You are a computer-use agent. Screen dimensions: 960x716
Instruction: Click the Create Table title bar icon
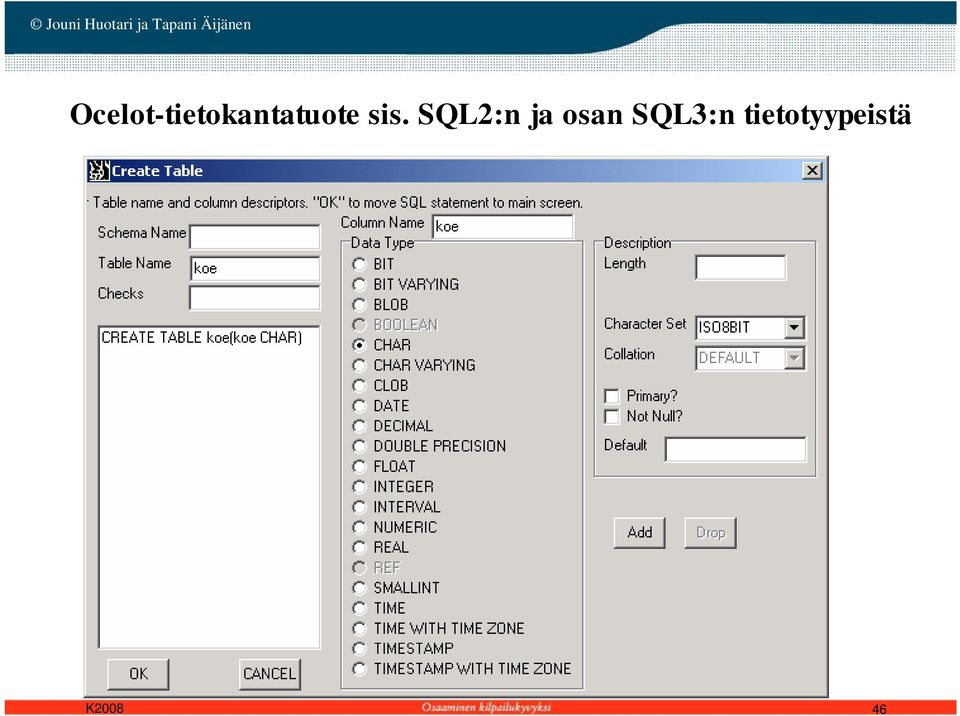click(99, 171)
